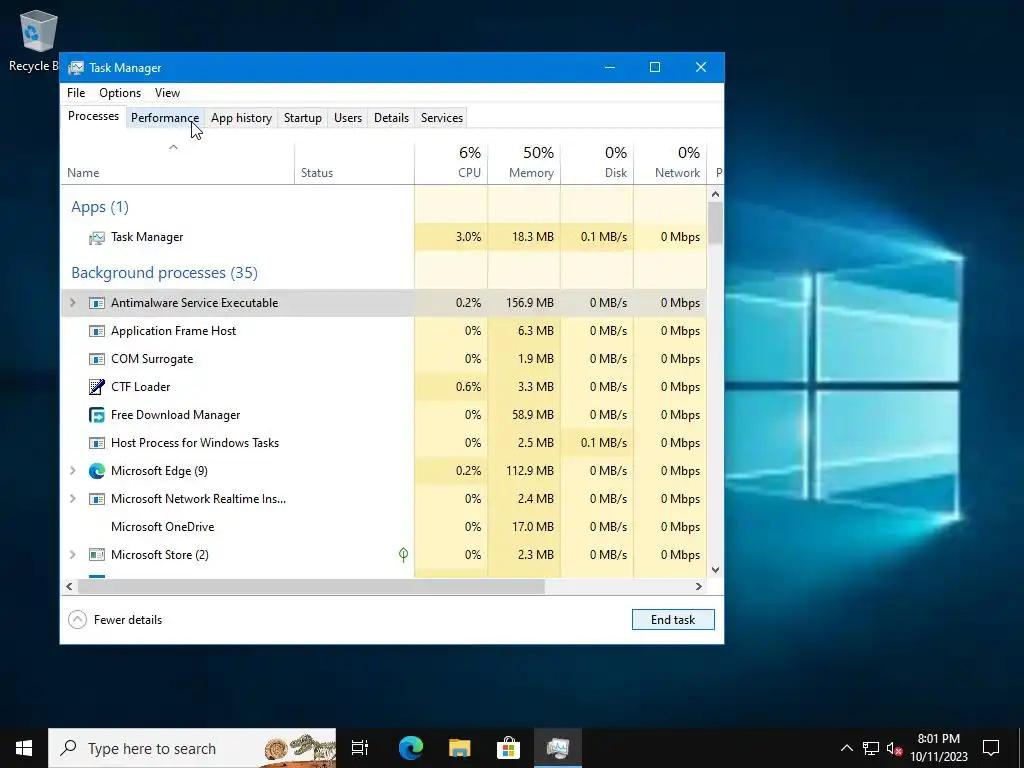Show hidden system tray icons
The width and height of the screenshot is (1024, 768).
(846, 748)
